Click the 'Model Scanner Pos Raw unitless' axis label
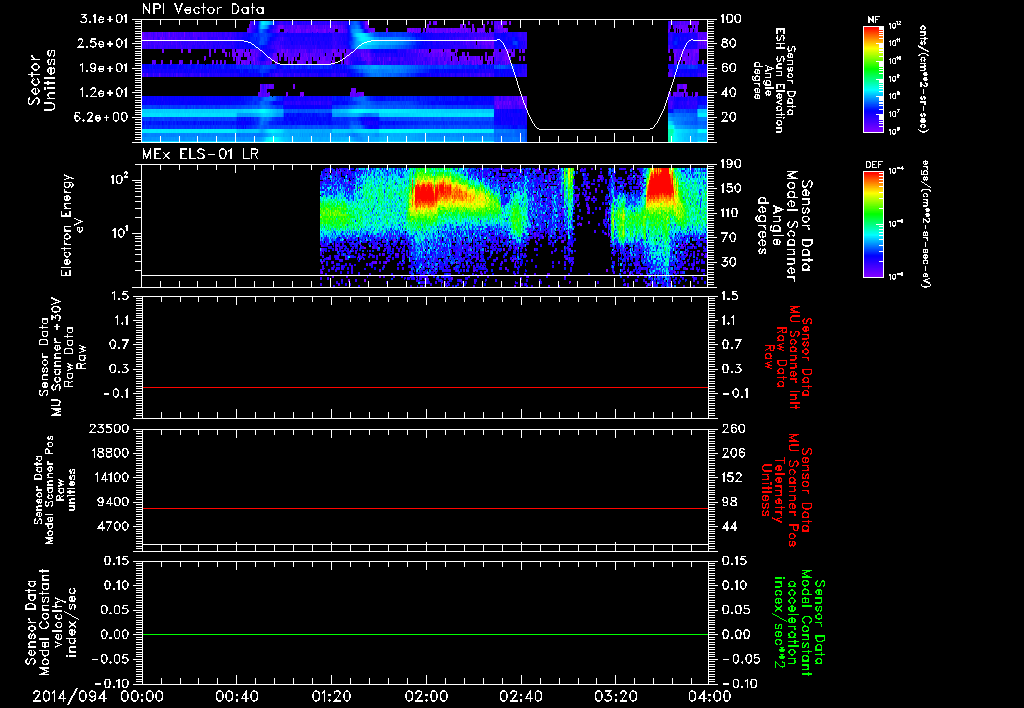Image resolution: width=1024 pixels, height=708 pixels. click(x=55, y=490)
